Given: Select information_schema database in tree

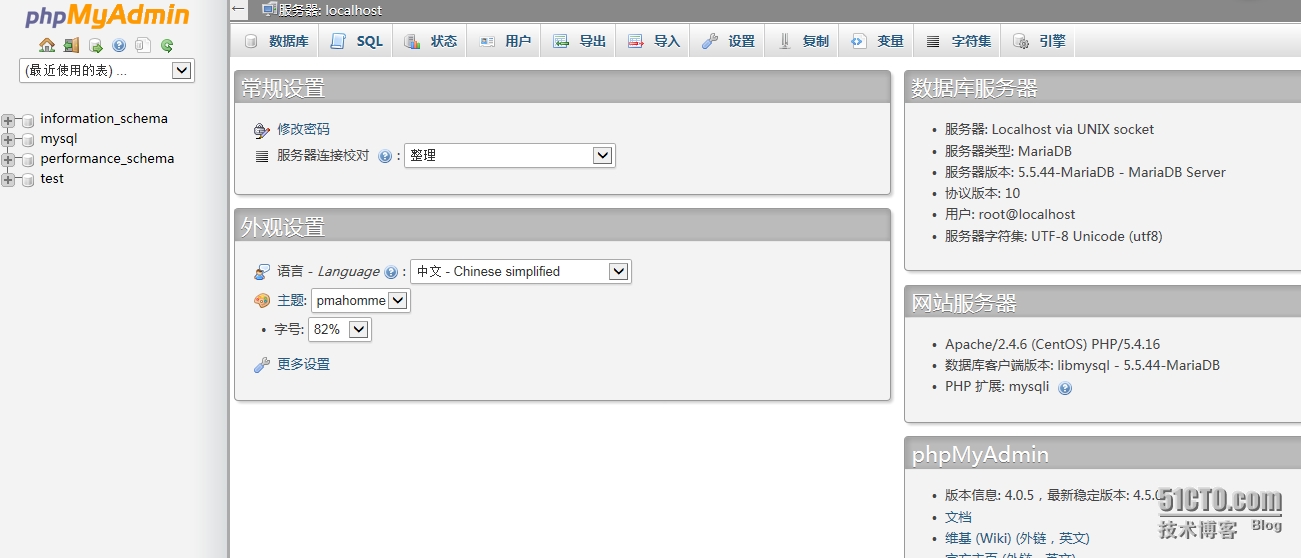Looking at the screenshot, I should pos(104,119).
